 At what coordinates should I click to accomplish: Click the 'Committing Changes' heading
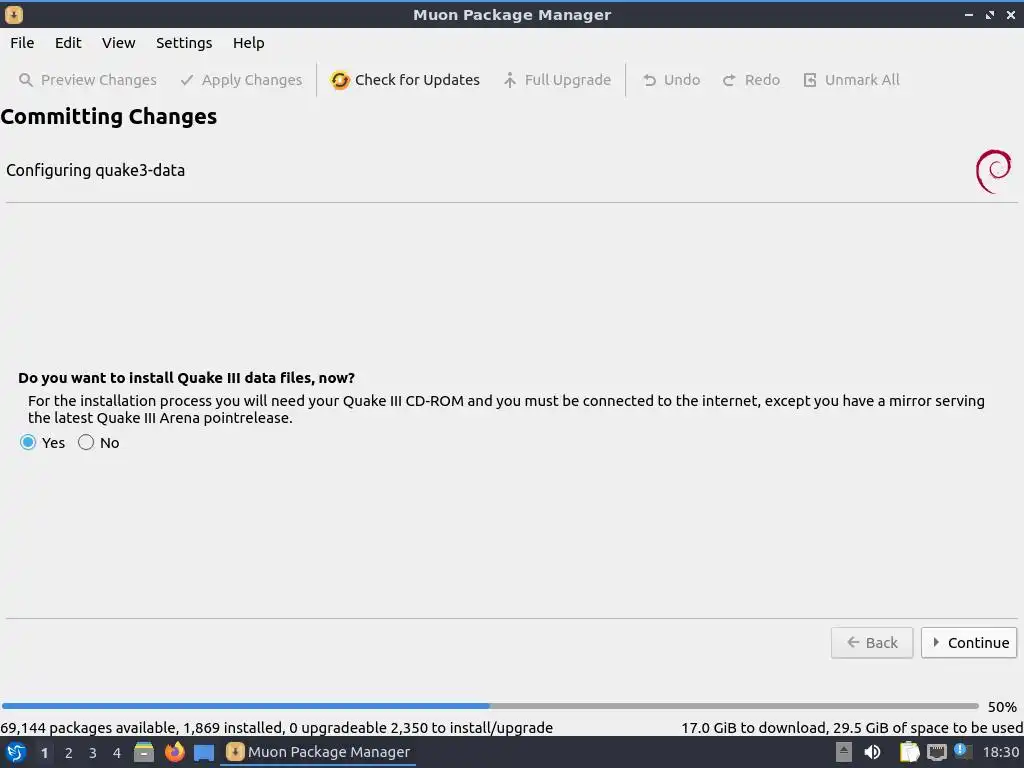pyautogui.click(x=108, y=116)
